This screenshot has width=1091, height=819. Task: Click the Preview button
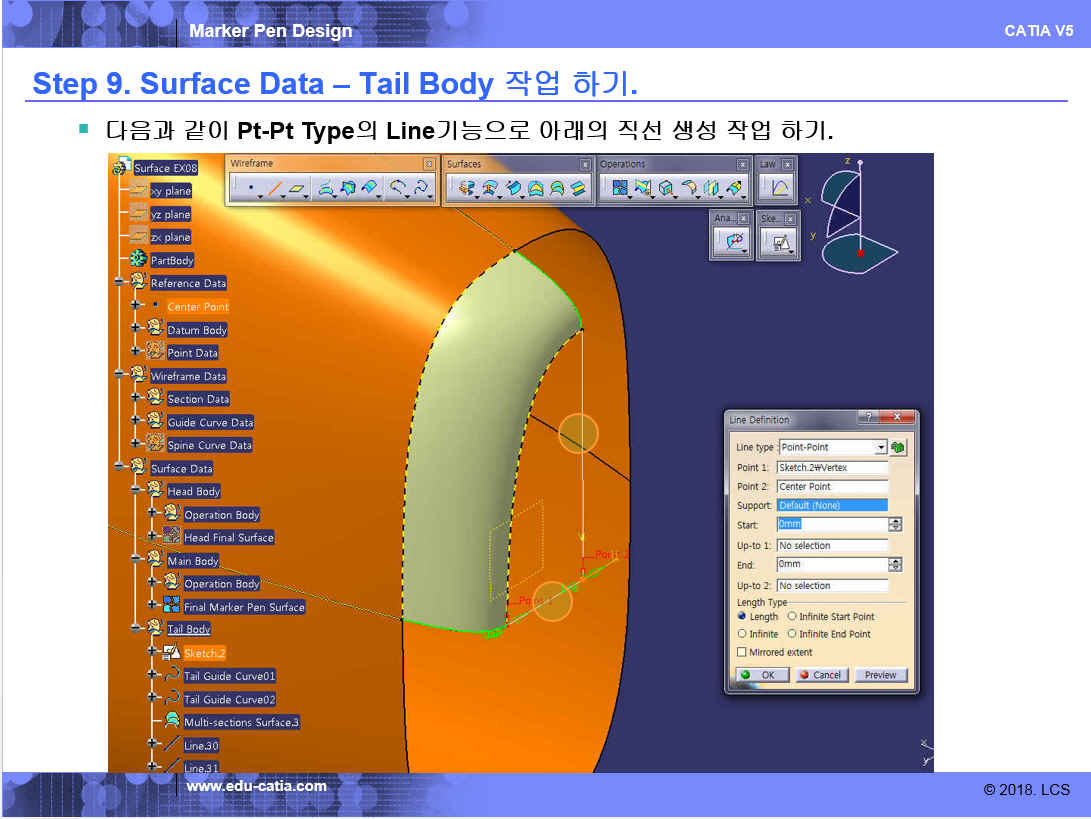(x=880, y=675)
